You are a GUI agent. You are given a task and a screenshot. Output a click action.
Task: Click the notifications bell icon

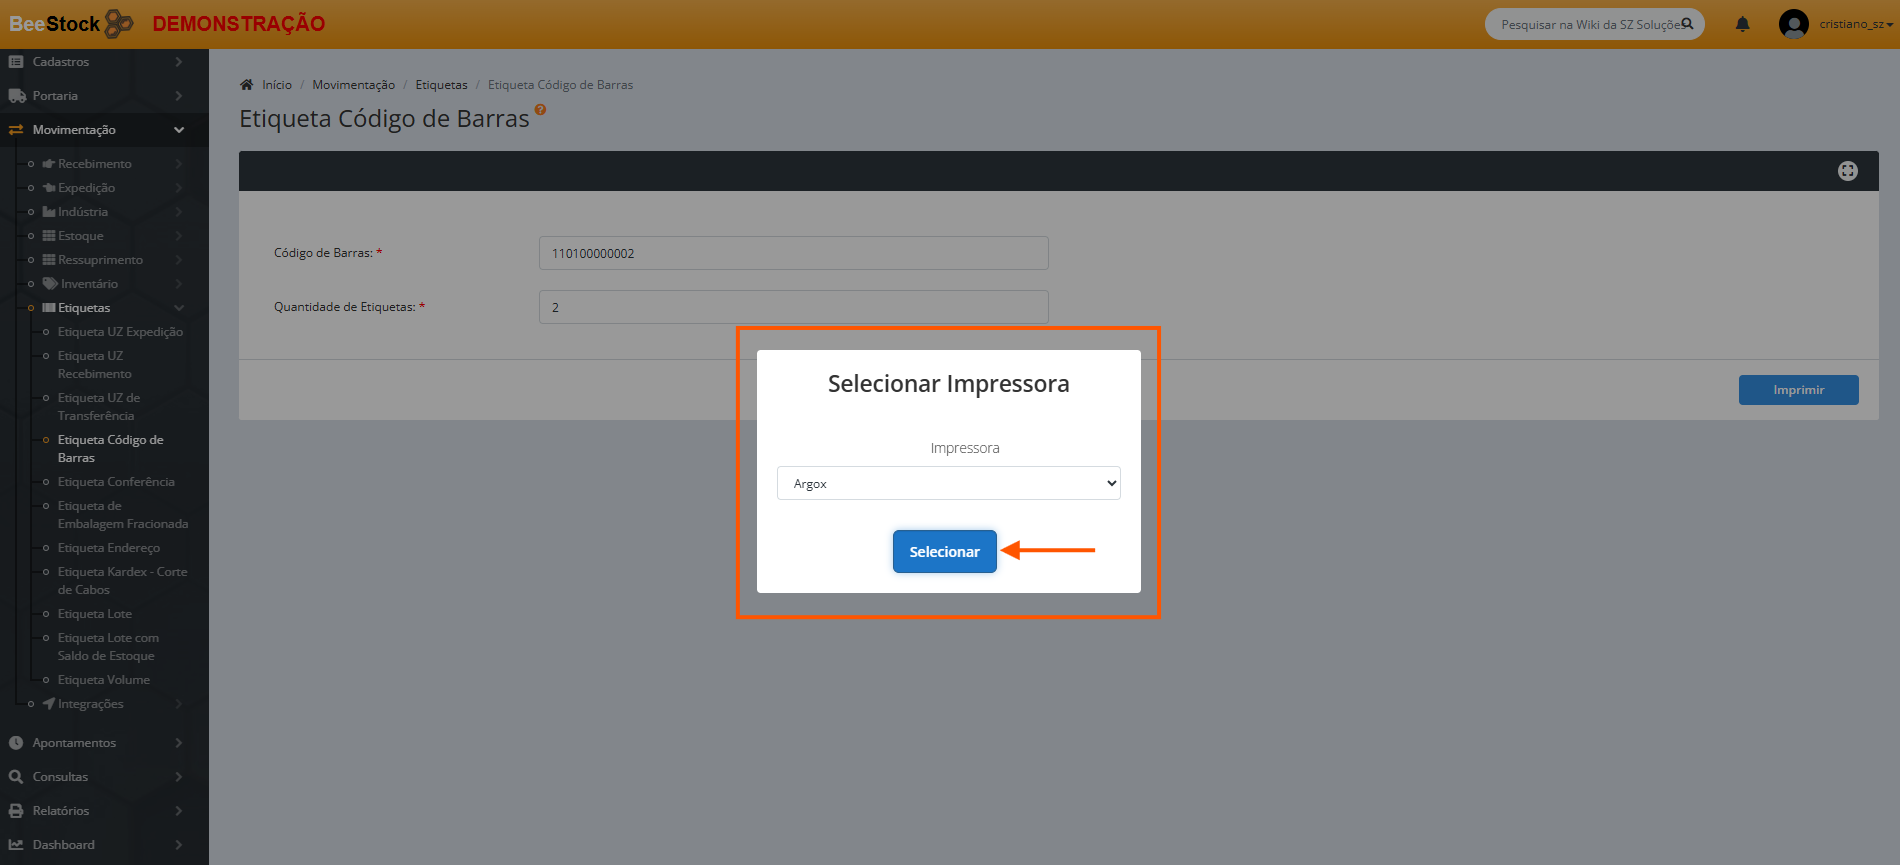[x=1742, y=24]
